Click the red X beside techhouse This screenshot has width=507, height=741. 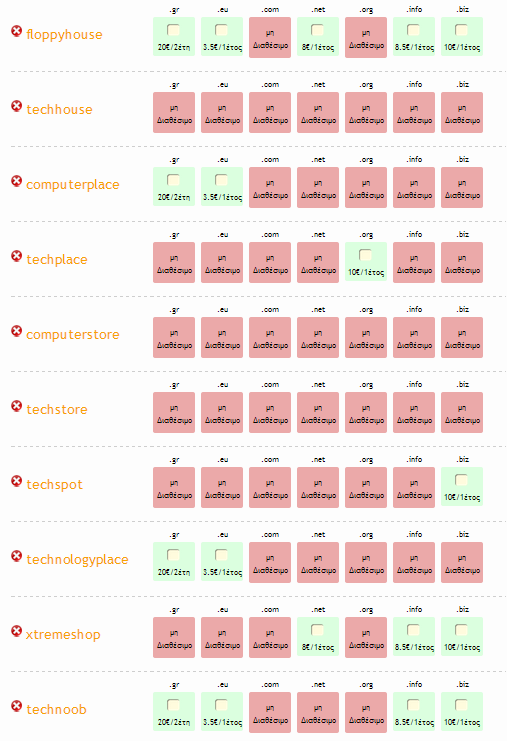coord(17,106)
